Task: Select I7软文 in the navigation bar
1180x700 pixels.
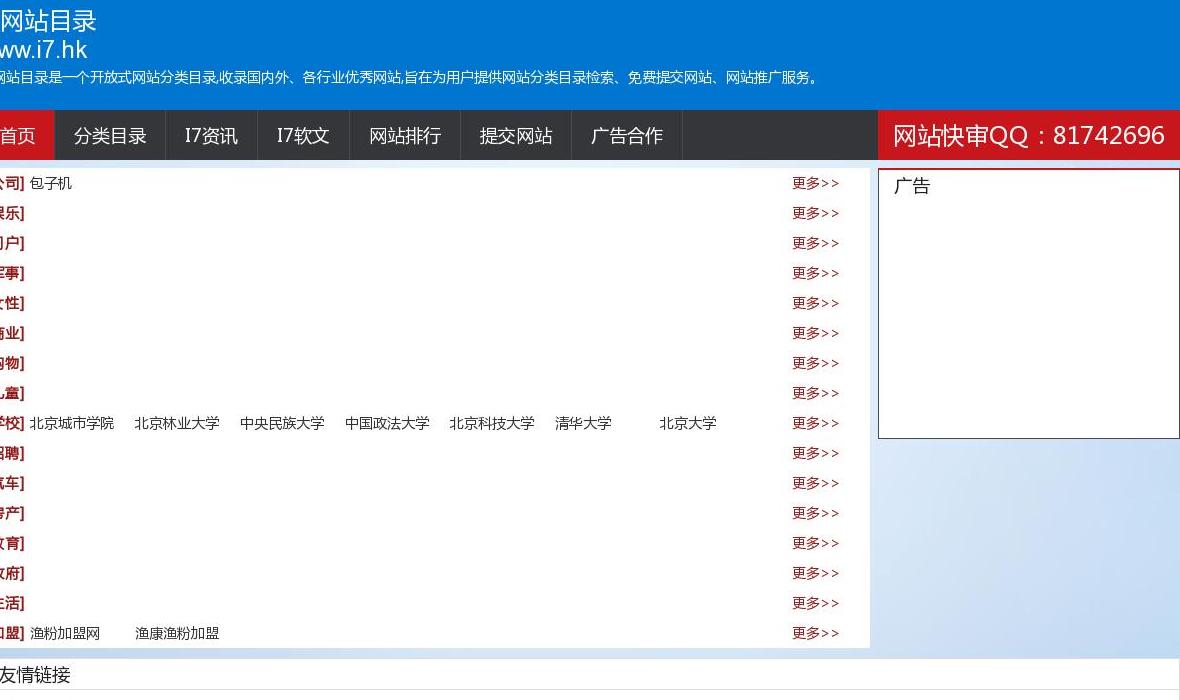Action: click(x=303, y=135)
